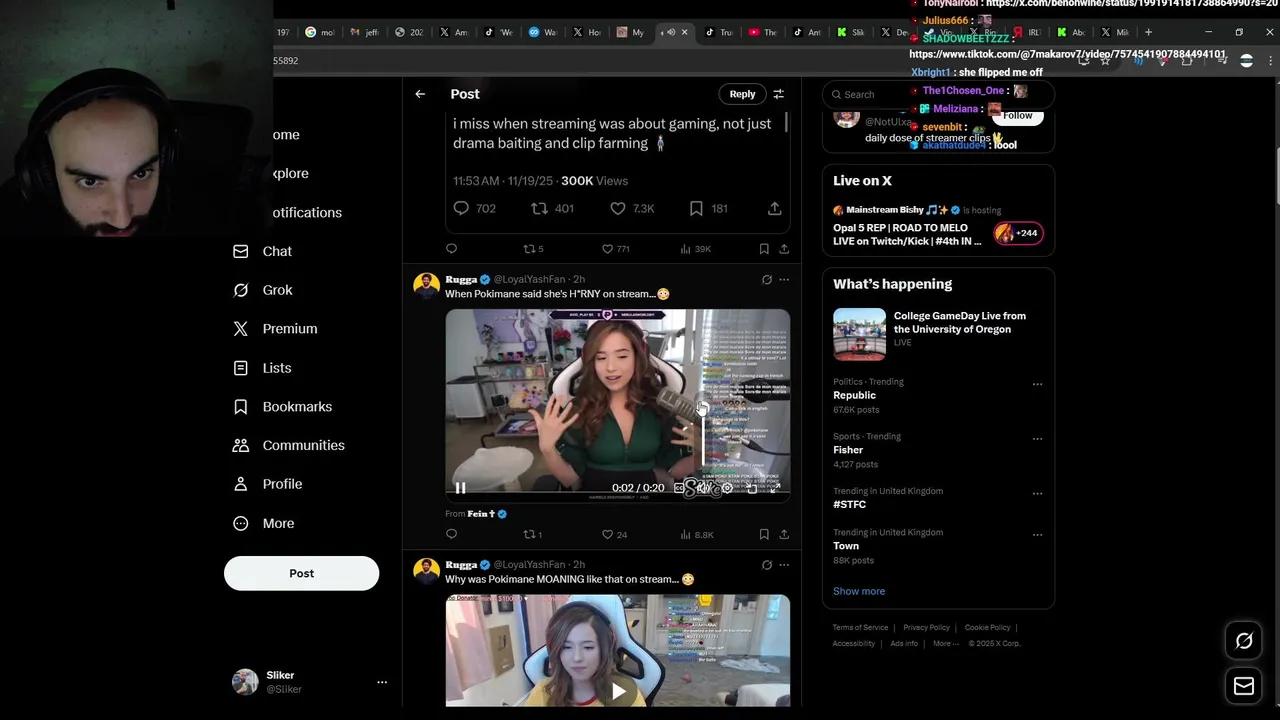Switch to the YouTube 'The' browser tab
Viewport: 1280px width, 720px height.
coord(763,32)
